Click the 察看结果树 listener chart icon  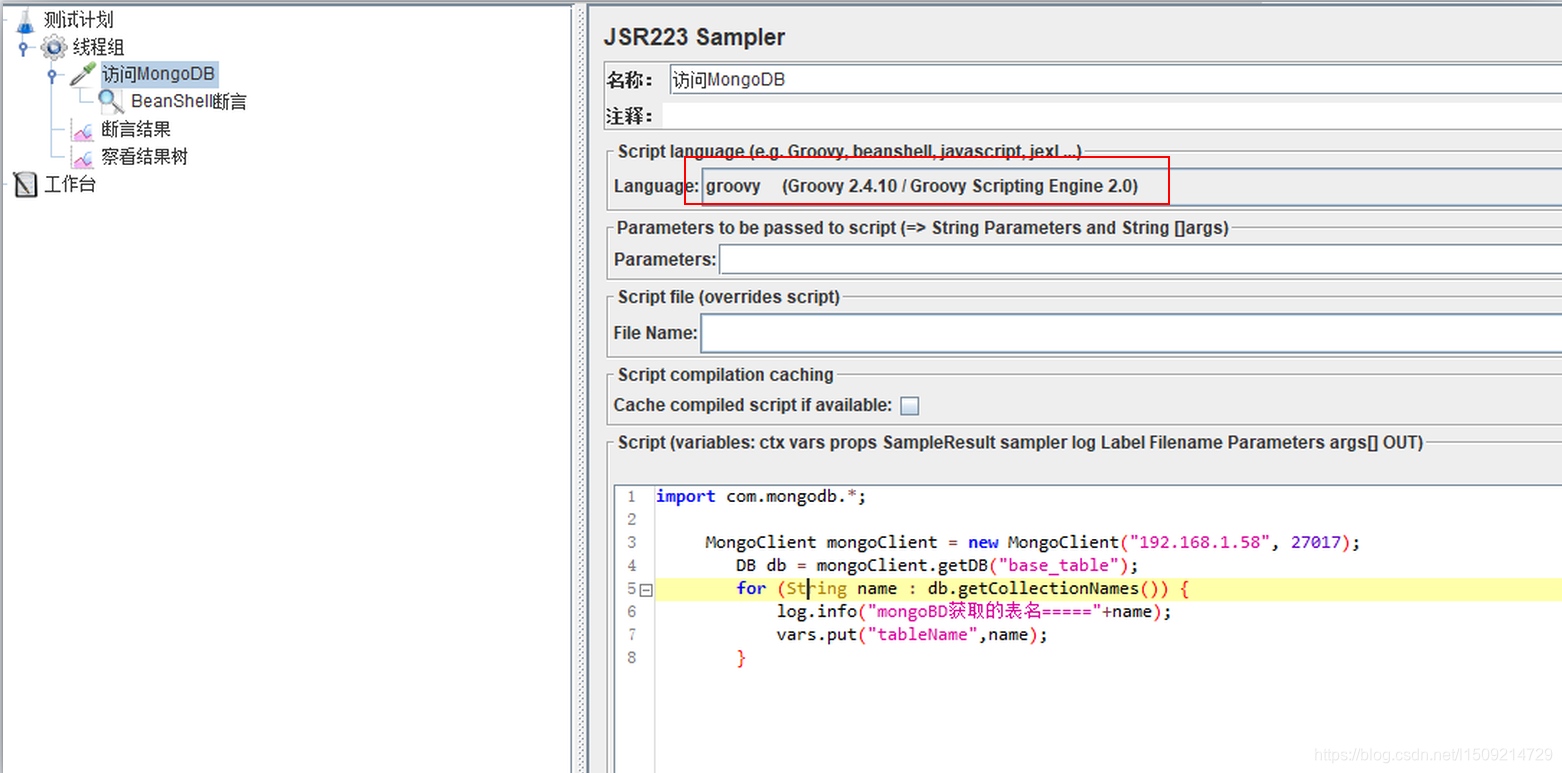click(83, 157)
